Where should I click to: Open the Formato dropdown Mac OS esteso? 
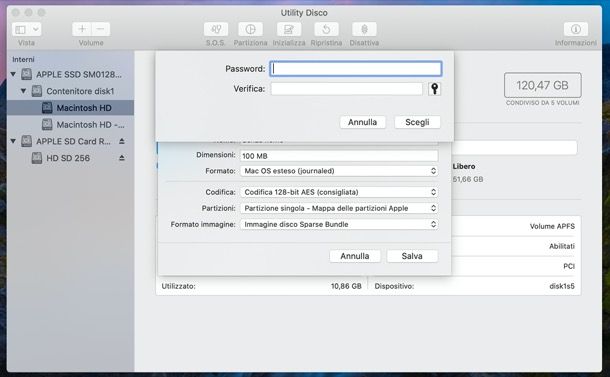[339, 171]
